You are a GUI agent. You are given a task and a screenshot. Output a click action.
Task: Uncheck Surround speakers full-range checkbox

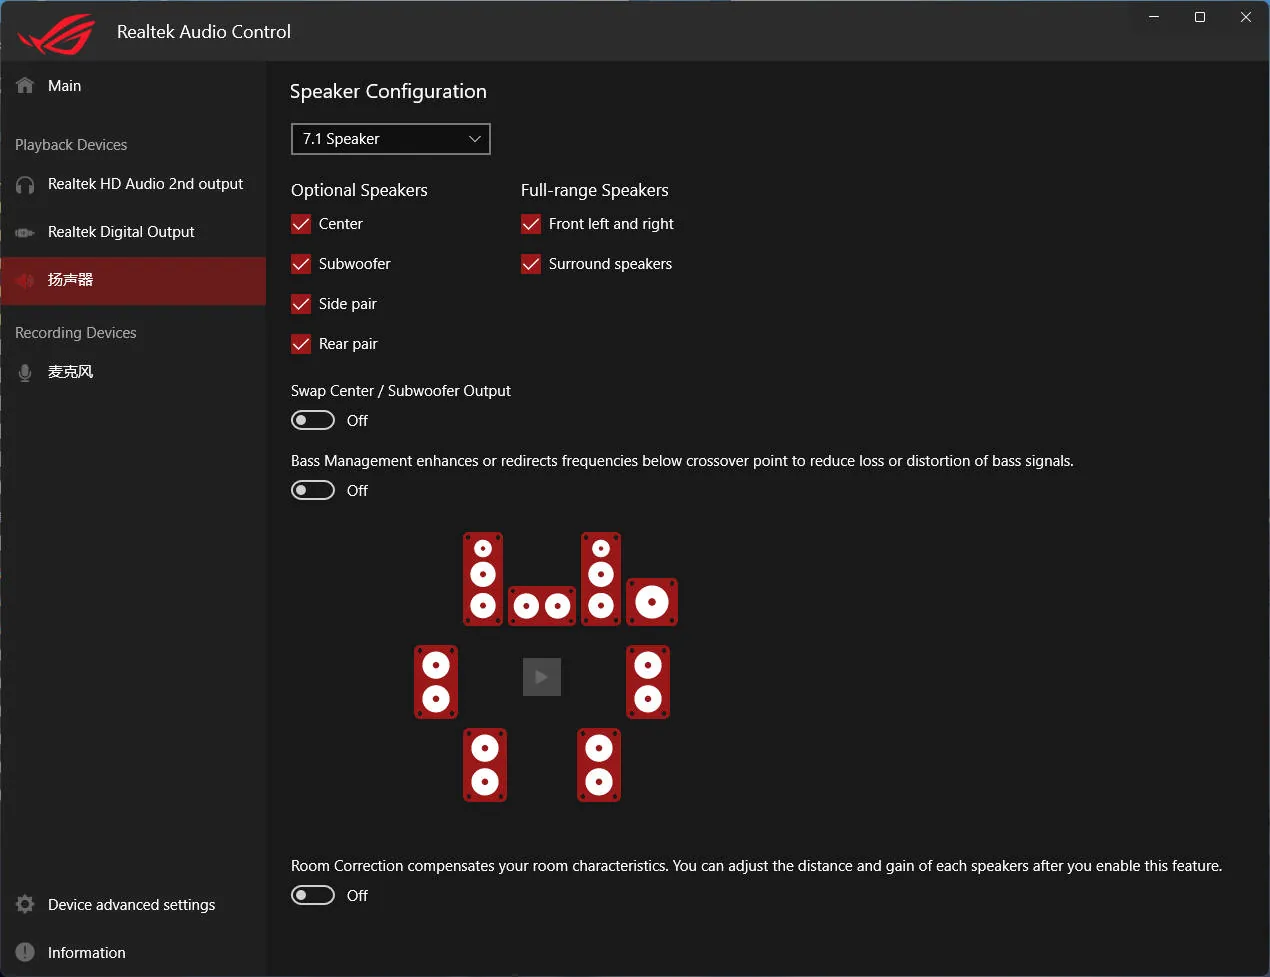(x=531, y=264)
